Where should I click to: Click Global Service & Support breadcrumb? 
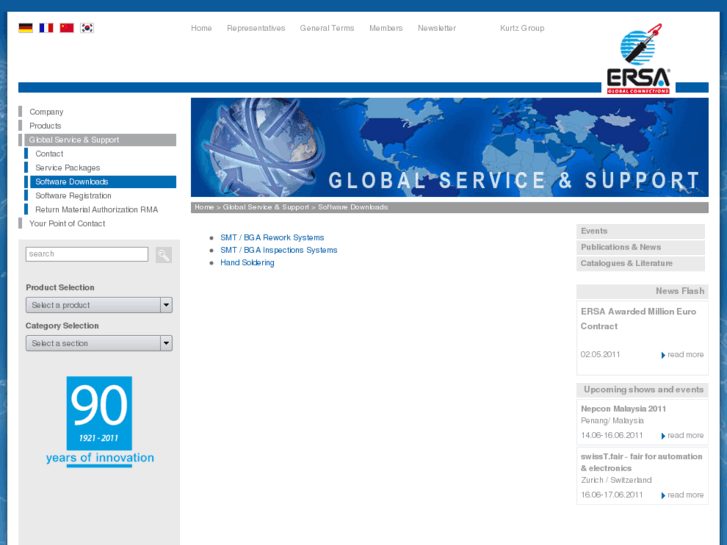coord(266,207)
